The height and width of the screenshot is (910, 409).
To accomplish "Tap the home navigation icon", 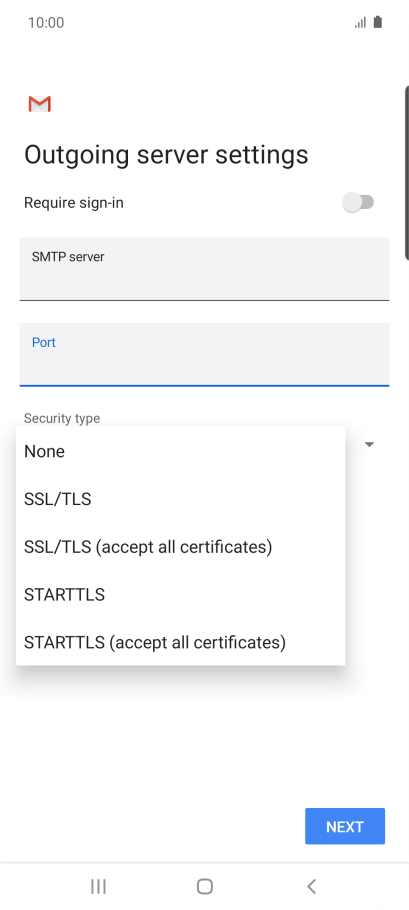I will 204,886.
